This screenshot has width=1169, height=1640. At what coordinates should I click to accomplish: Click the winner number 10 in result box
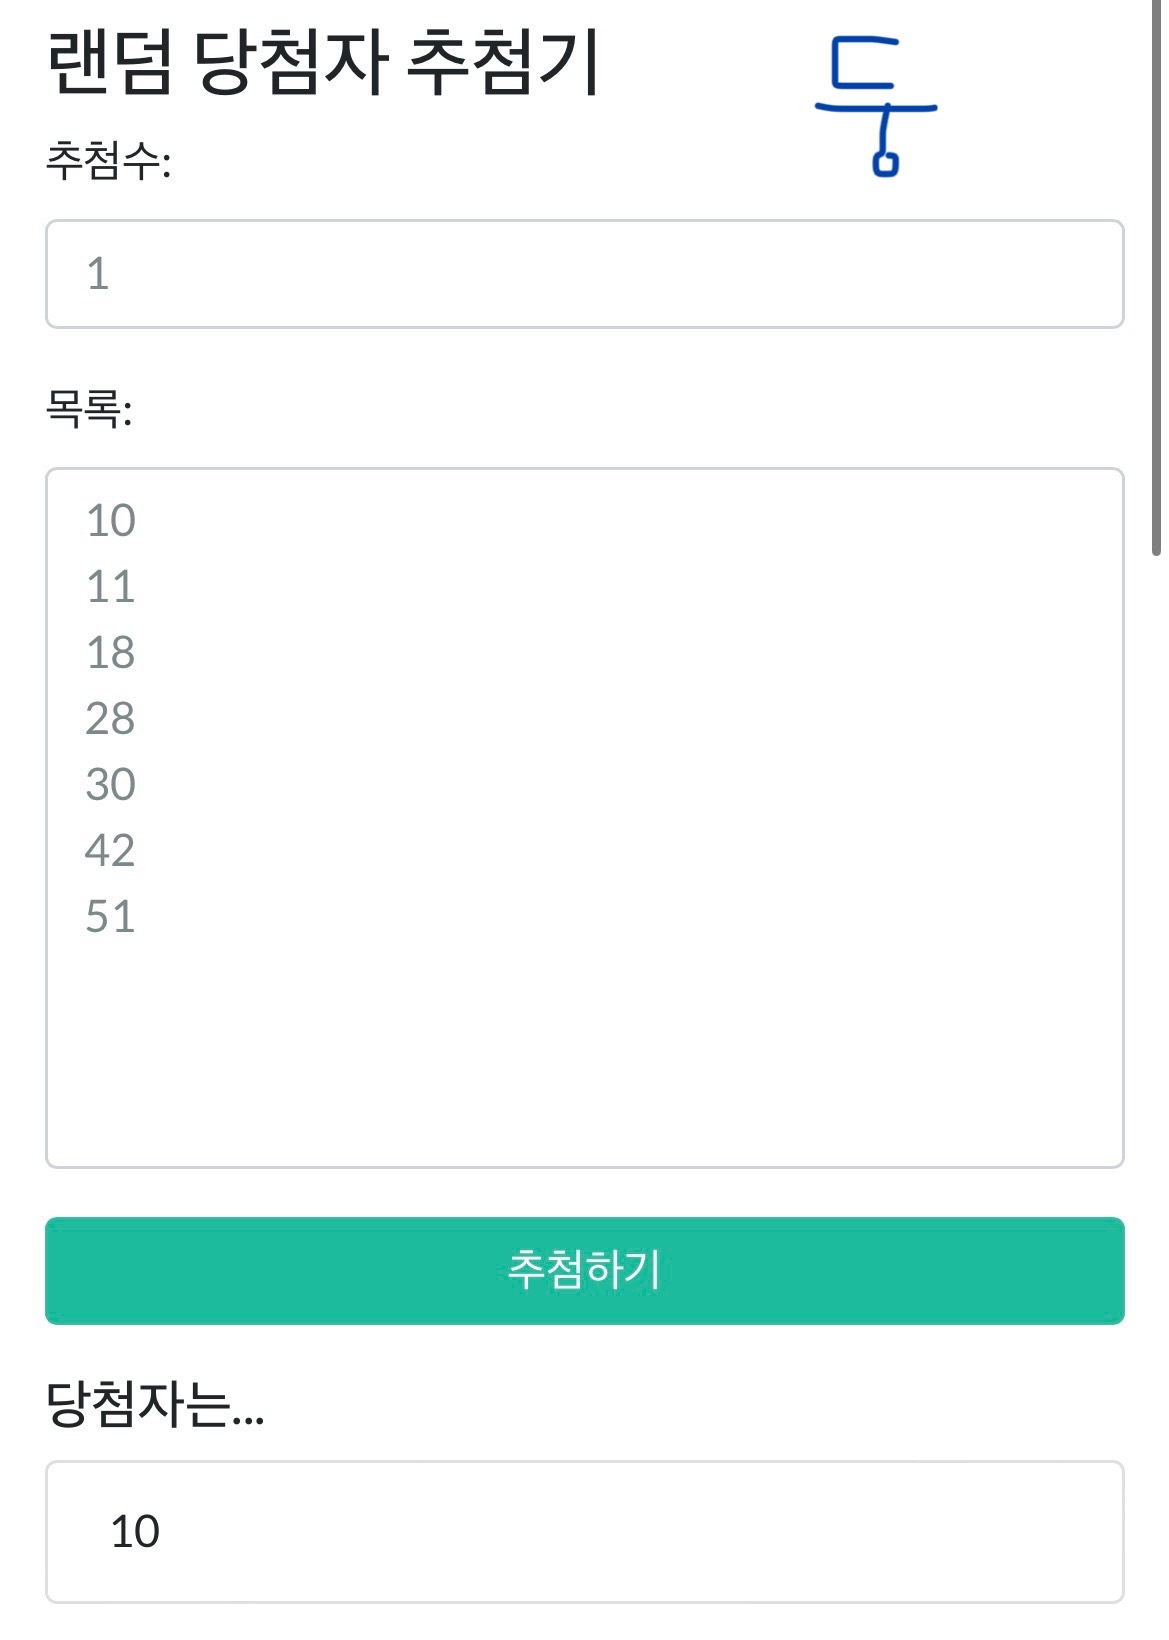click(x=135, y=1532)
